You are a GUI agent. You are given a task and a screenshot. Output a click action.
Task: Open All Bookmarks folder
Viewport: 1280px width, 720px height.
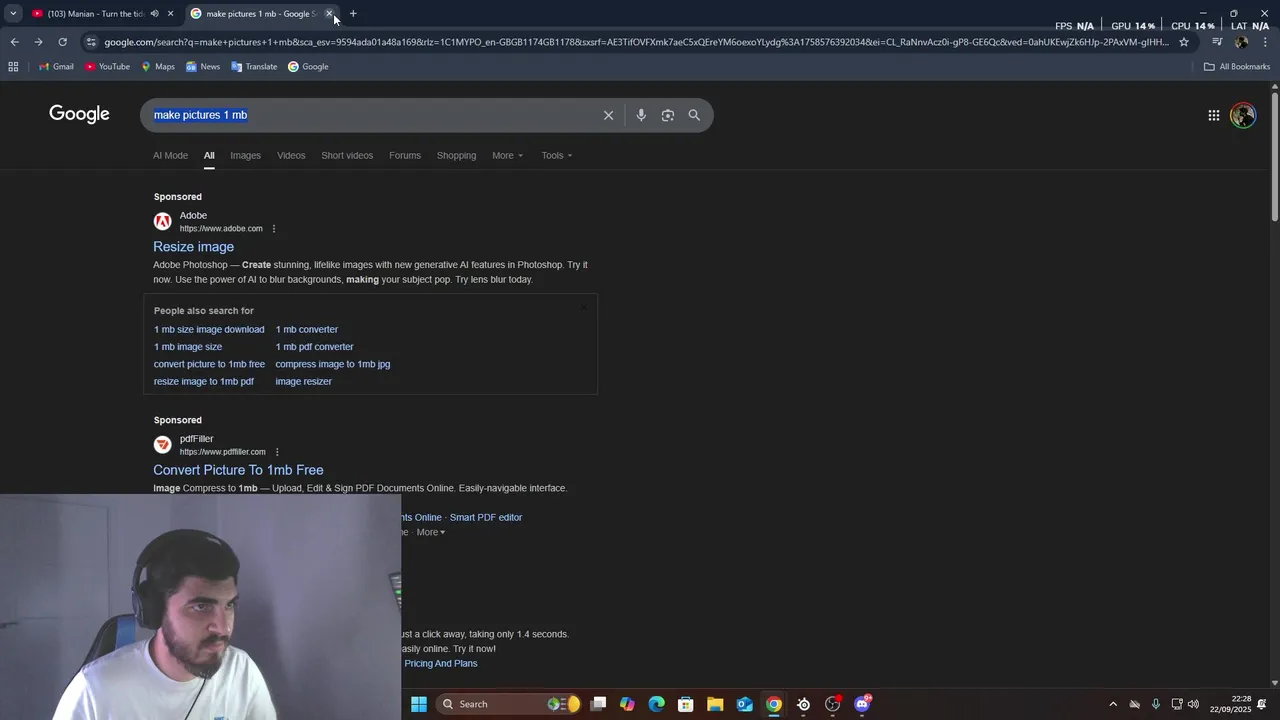(x=1237, y=67)
